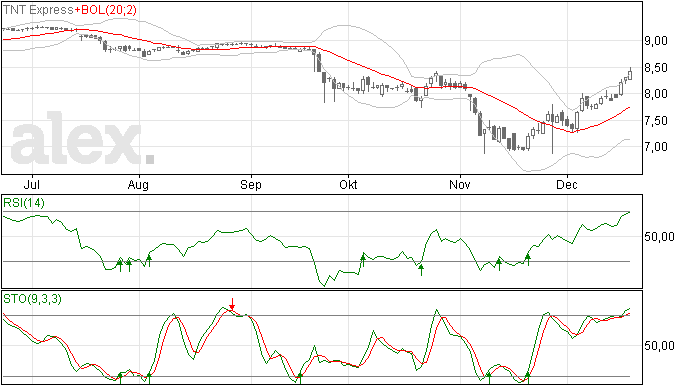Screen dimensions: 690x387
Task: Click the red sell arrow in the STO panel
Action: 232,304
